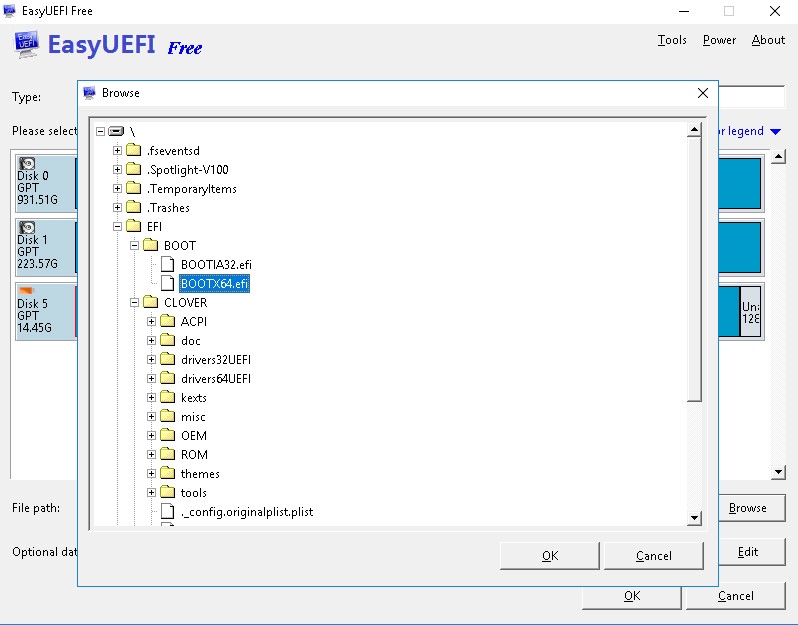Click tree scrollbar down arrow
The width and height of the screenshot is (798, 625).
(694, 518)
